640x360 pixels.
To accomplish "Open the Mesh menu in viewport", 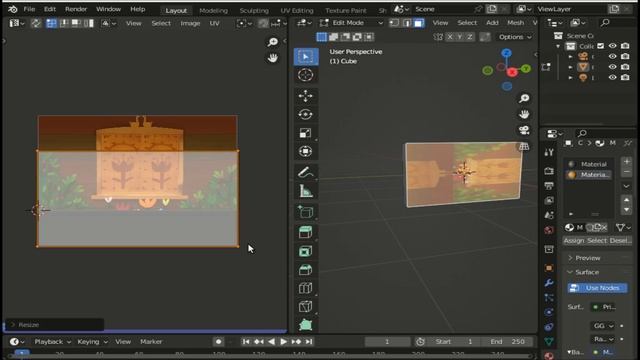I will coord(516,23).
